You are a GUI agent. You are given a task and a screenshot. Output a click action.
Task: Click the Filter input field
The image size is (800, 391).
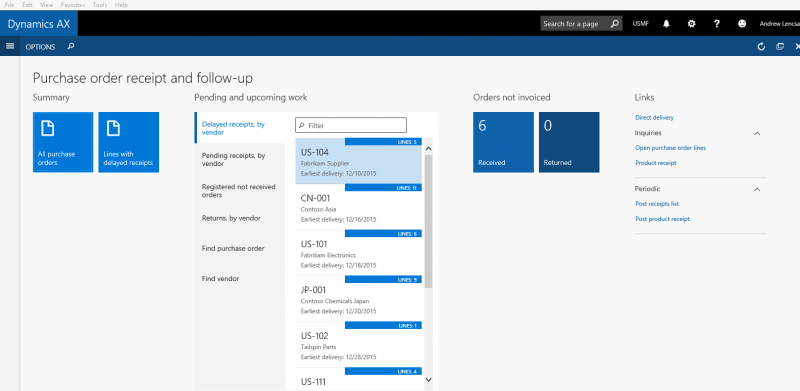[x=351, y=125]
